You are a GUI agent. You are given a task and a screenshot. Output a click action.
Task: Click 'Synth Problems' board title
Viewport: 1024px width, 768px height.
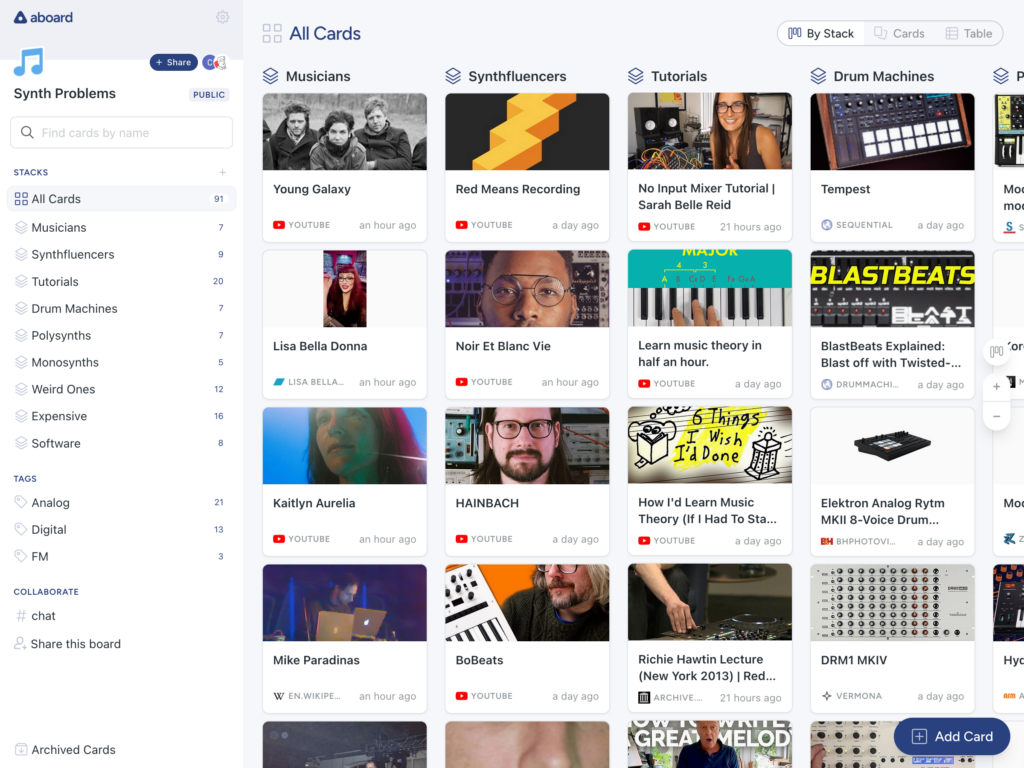(65, 93)
